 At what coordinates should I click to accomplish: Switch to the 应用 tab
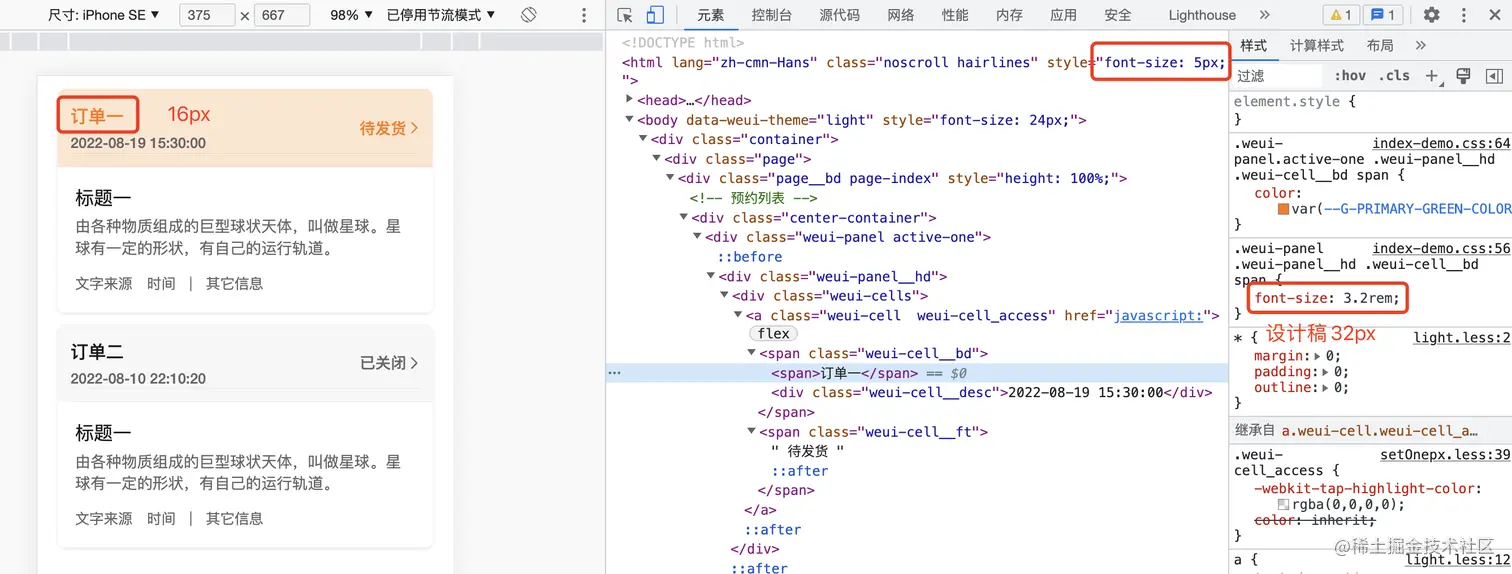point(1064,15)
